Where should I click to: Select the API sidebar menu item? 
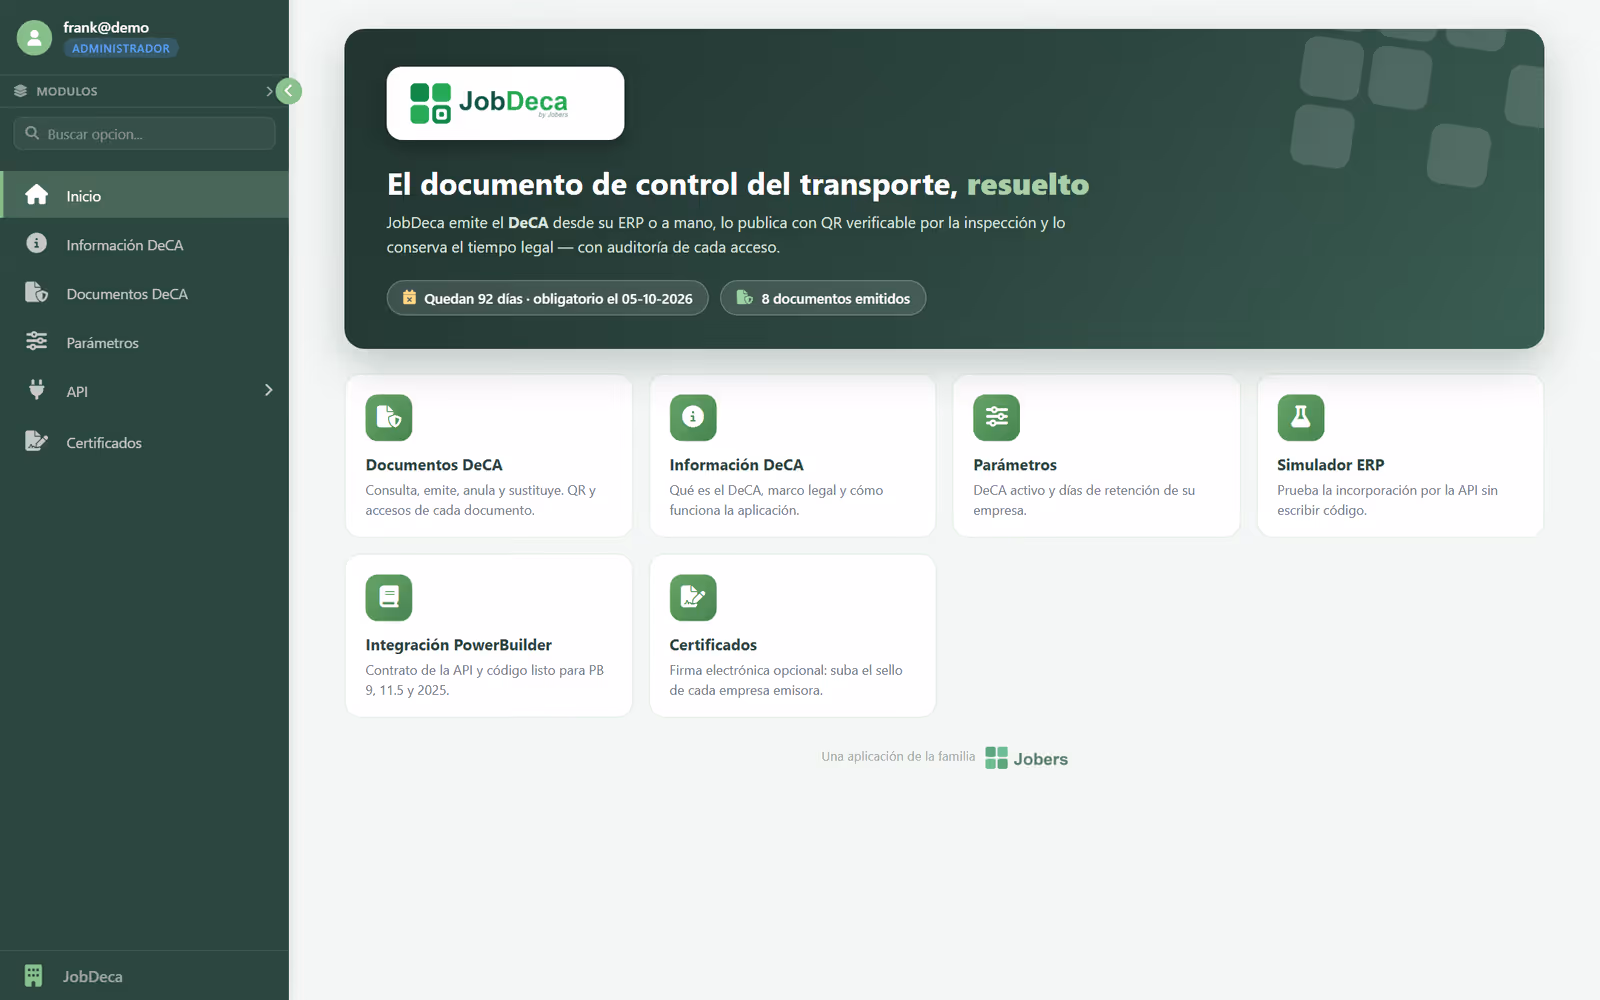145,391
